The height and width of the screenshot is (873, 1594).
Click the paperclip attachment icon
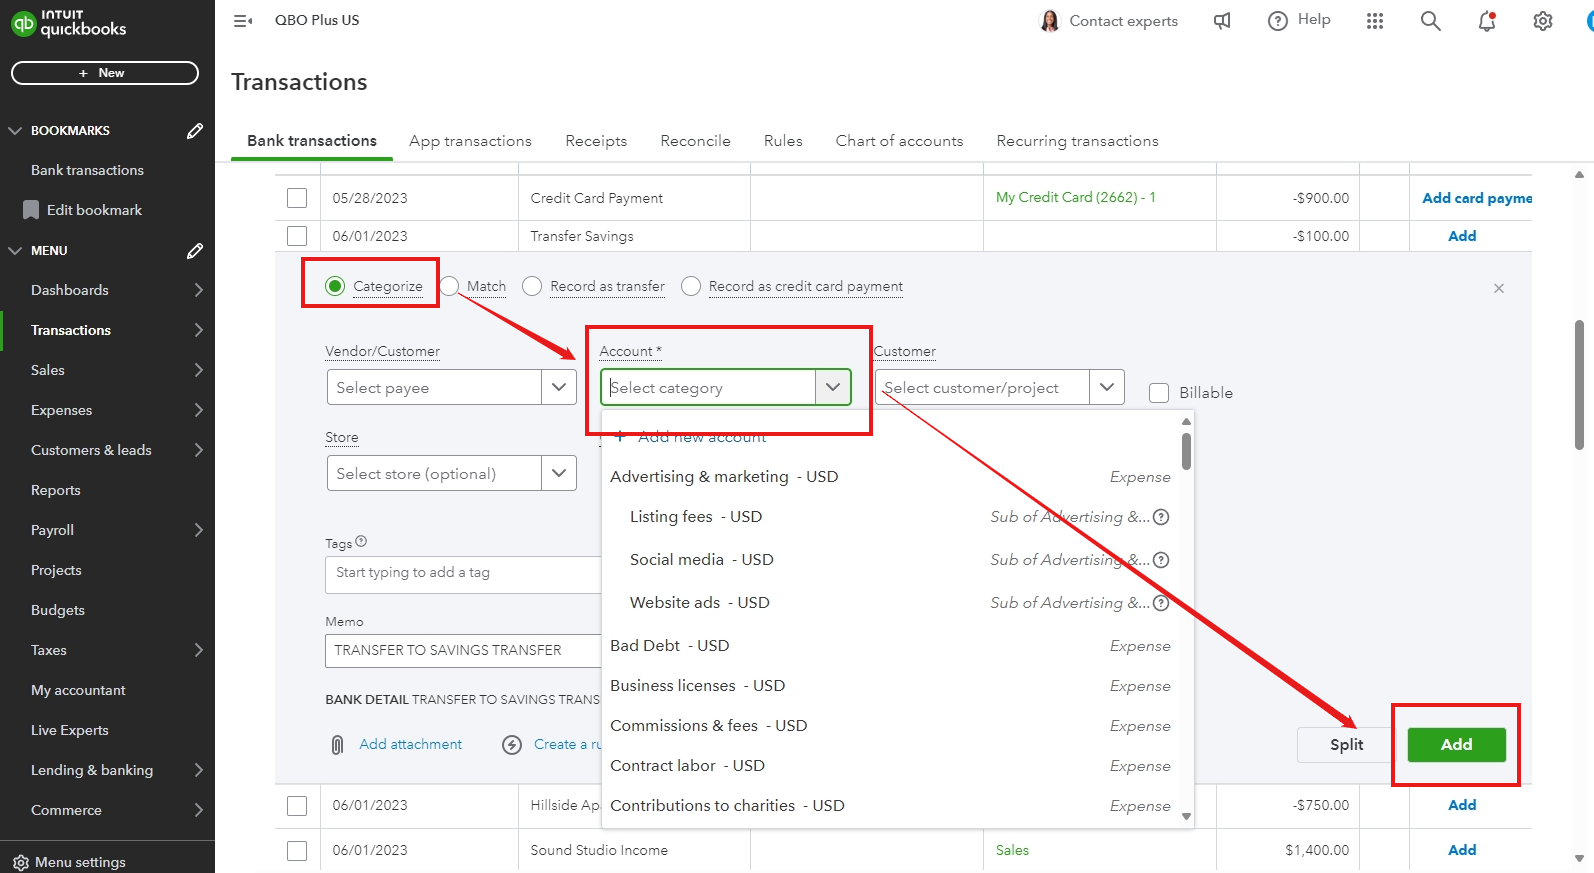pyautogui.click(x=338, y=745)
